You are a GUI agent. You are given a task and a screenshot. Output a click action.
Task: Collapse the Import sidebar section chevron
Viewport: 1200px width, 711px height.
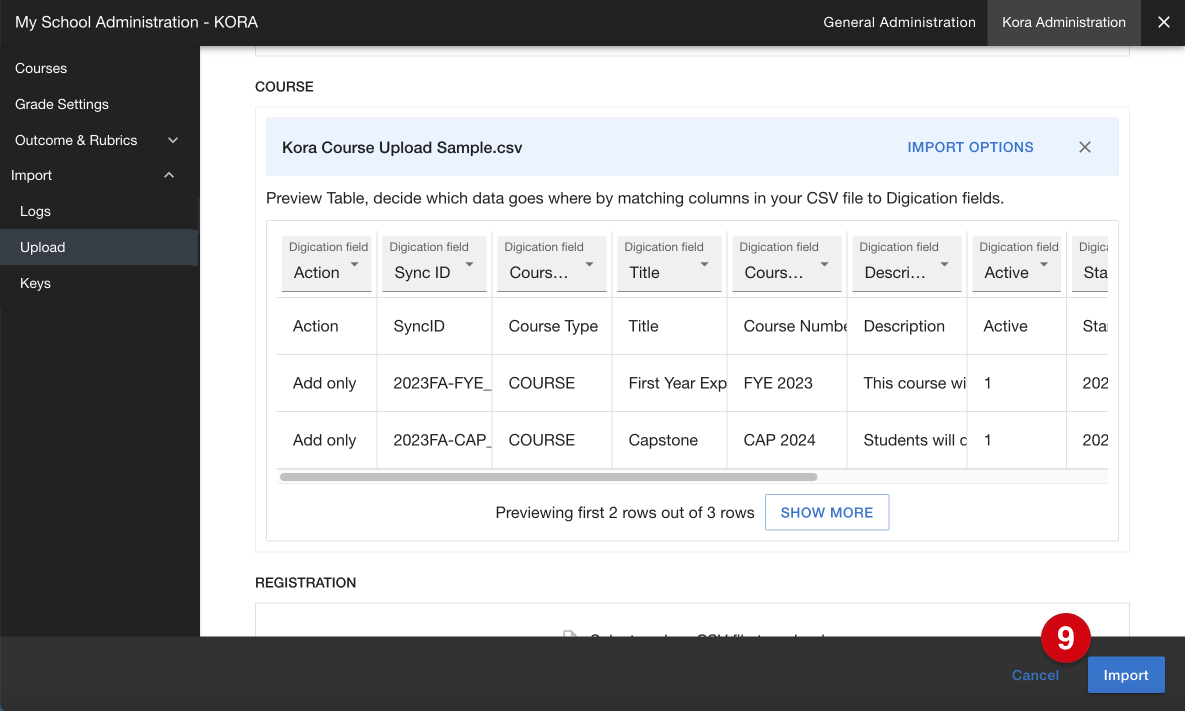pos(169,175)
